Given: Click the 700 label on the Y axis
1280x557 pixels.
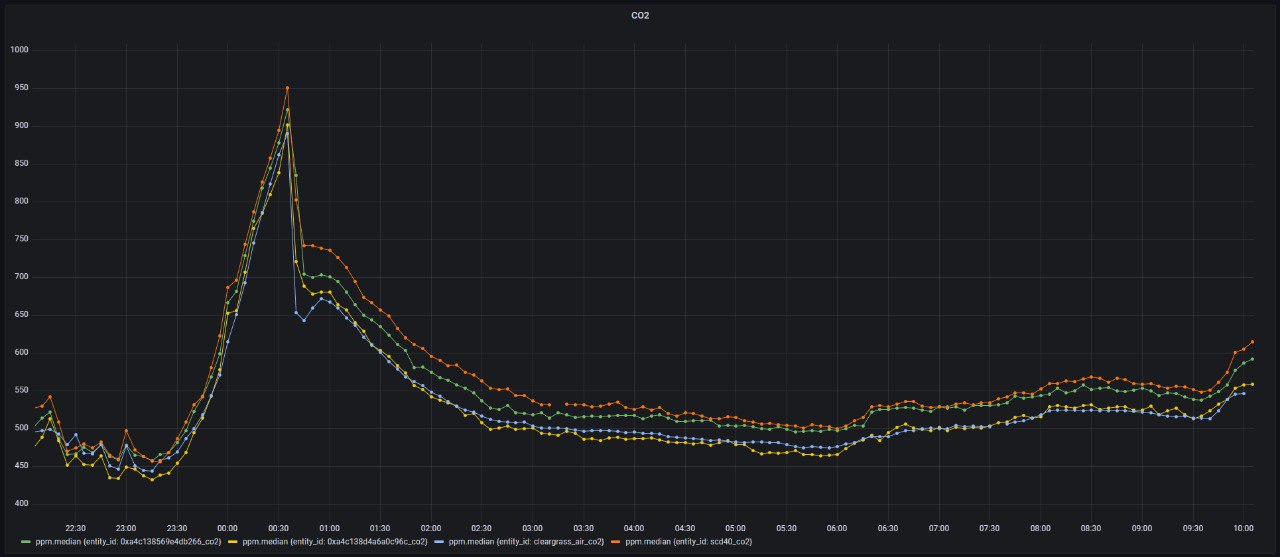Looking at the screenshot, I should point(19,277).
